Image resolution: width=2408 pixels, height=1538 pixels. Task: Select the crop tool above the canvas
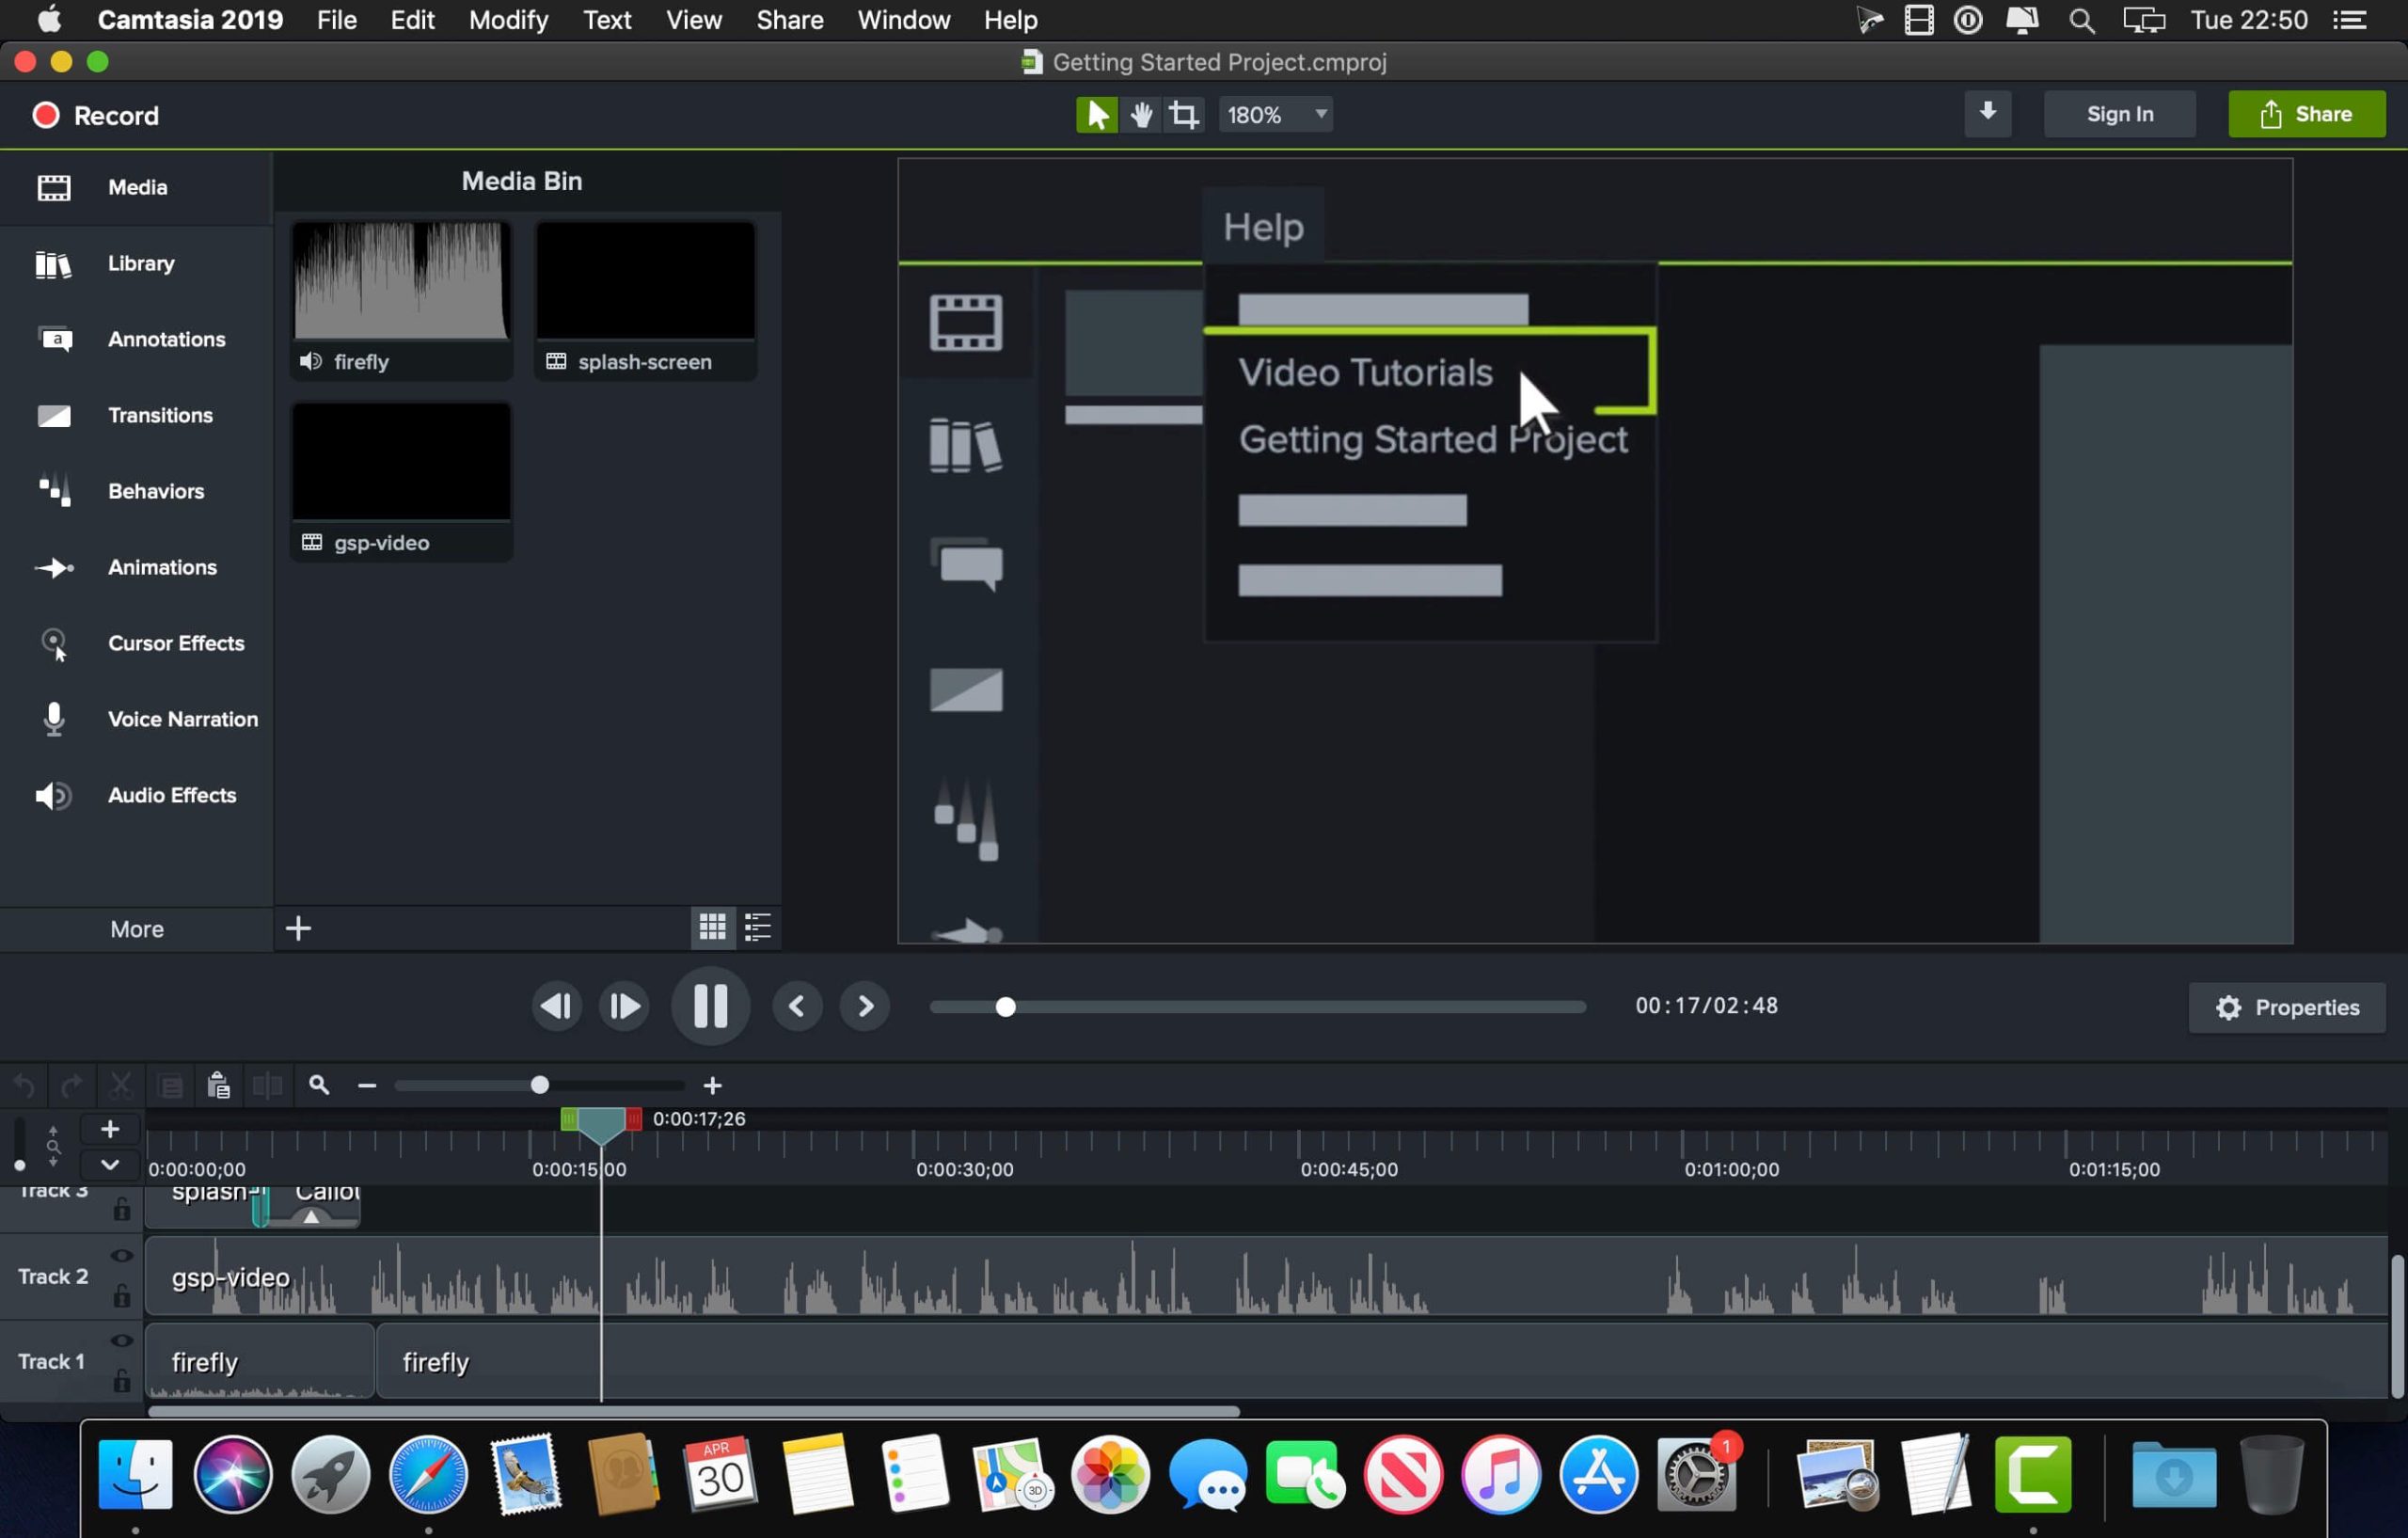[x=1184, y=114]
